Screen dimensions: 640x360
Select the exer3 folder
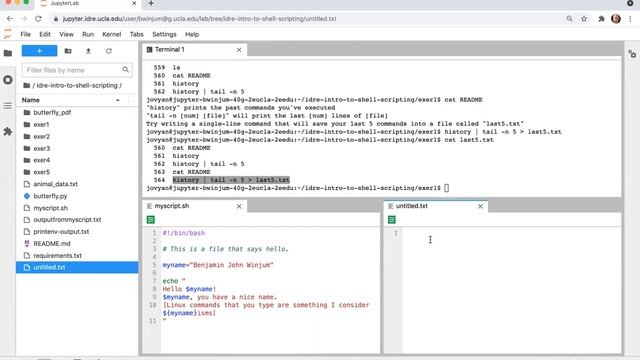(x=77, y=148)
